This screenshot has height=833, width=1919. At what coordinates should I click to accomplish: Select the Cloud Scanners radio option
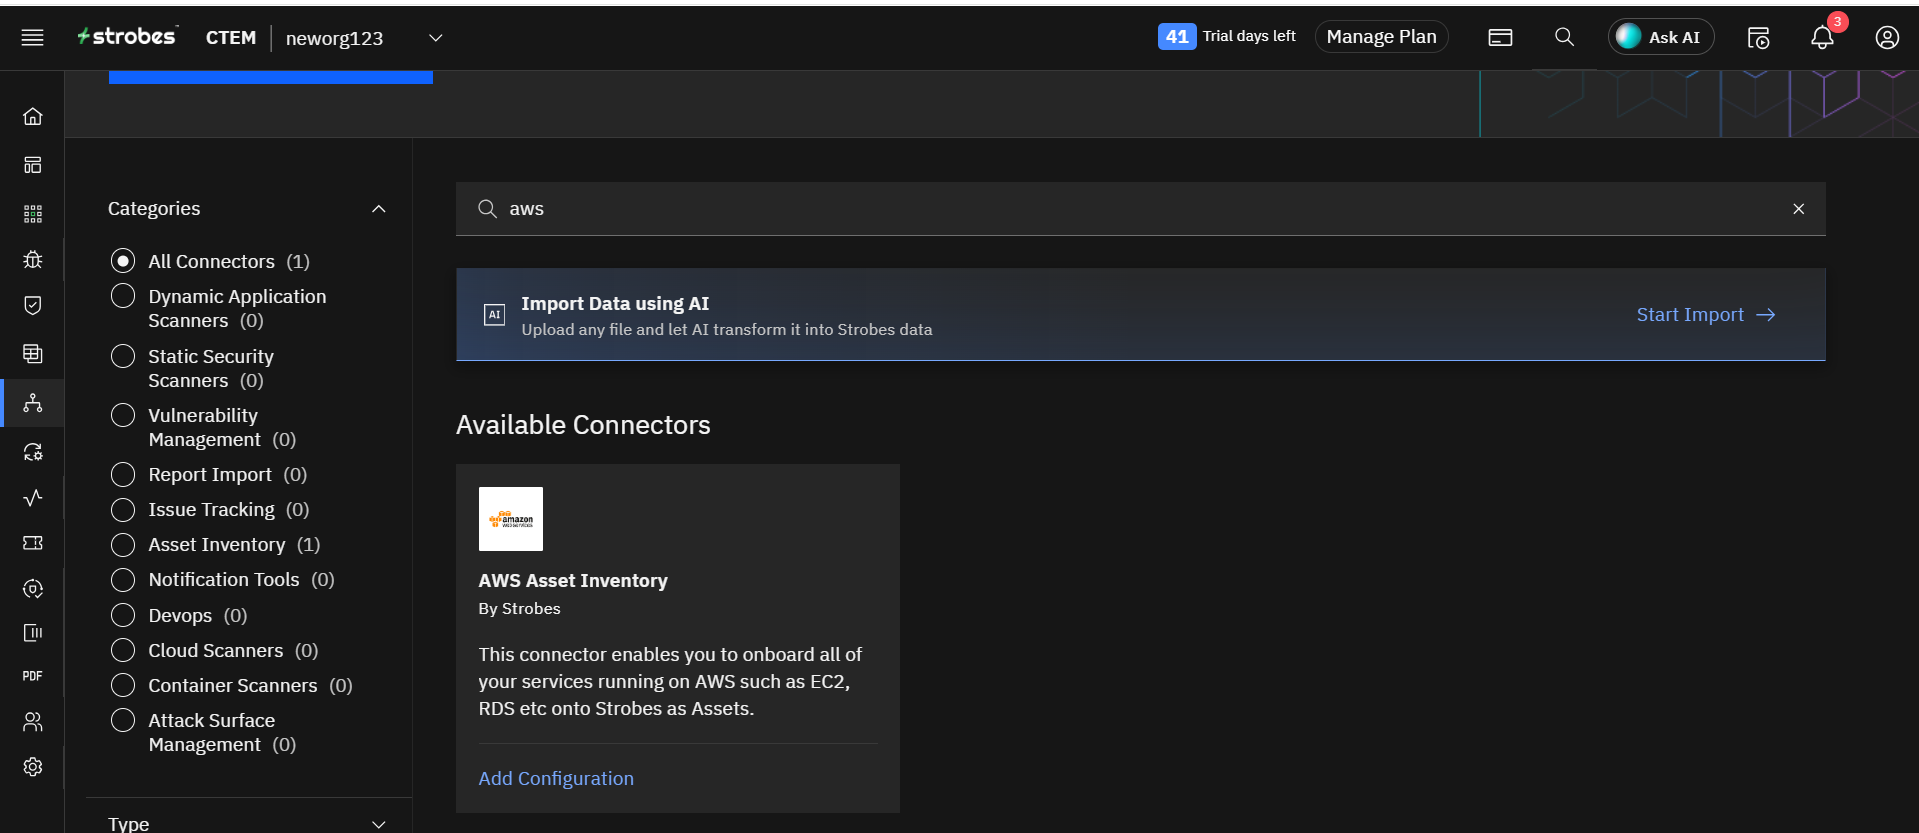(x=123, y=651)
